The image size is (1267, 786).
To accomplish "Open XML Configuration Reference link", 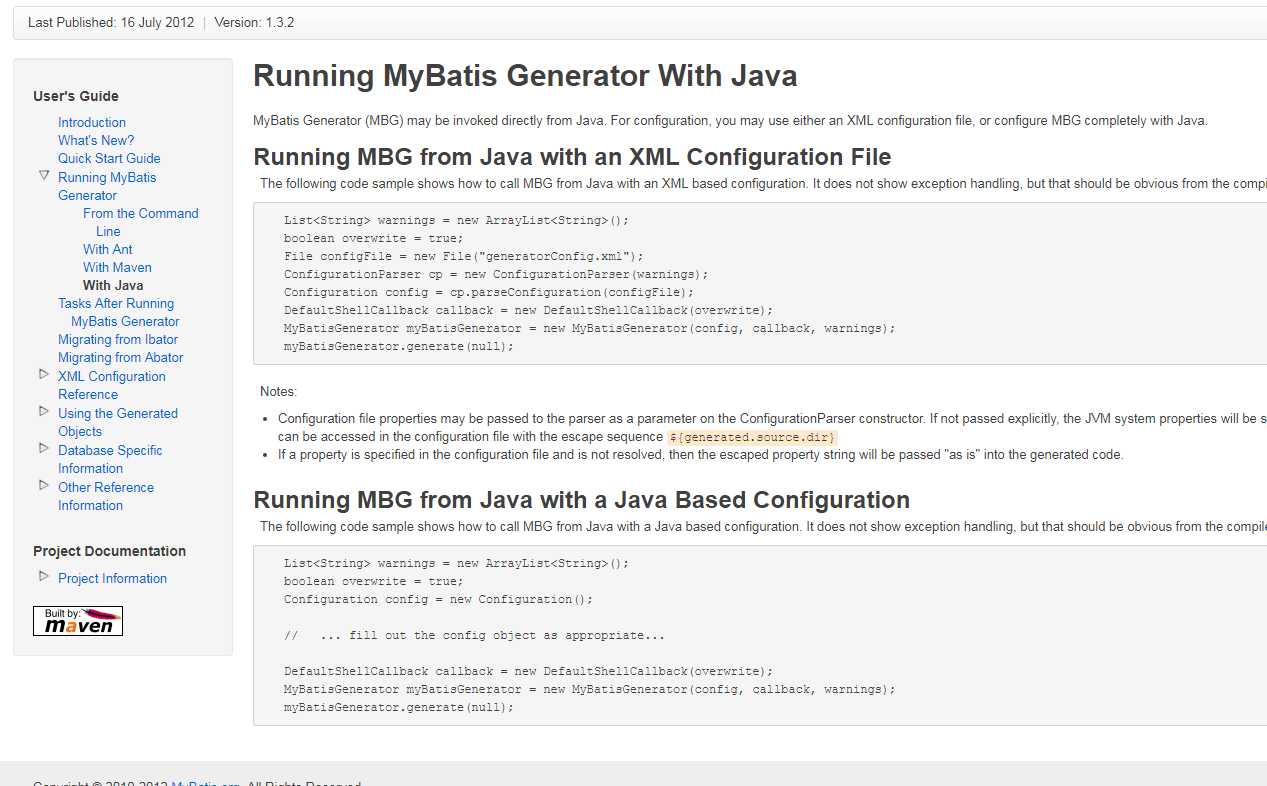I will point(112,385).
